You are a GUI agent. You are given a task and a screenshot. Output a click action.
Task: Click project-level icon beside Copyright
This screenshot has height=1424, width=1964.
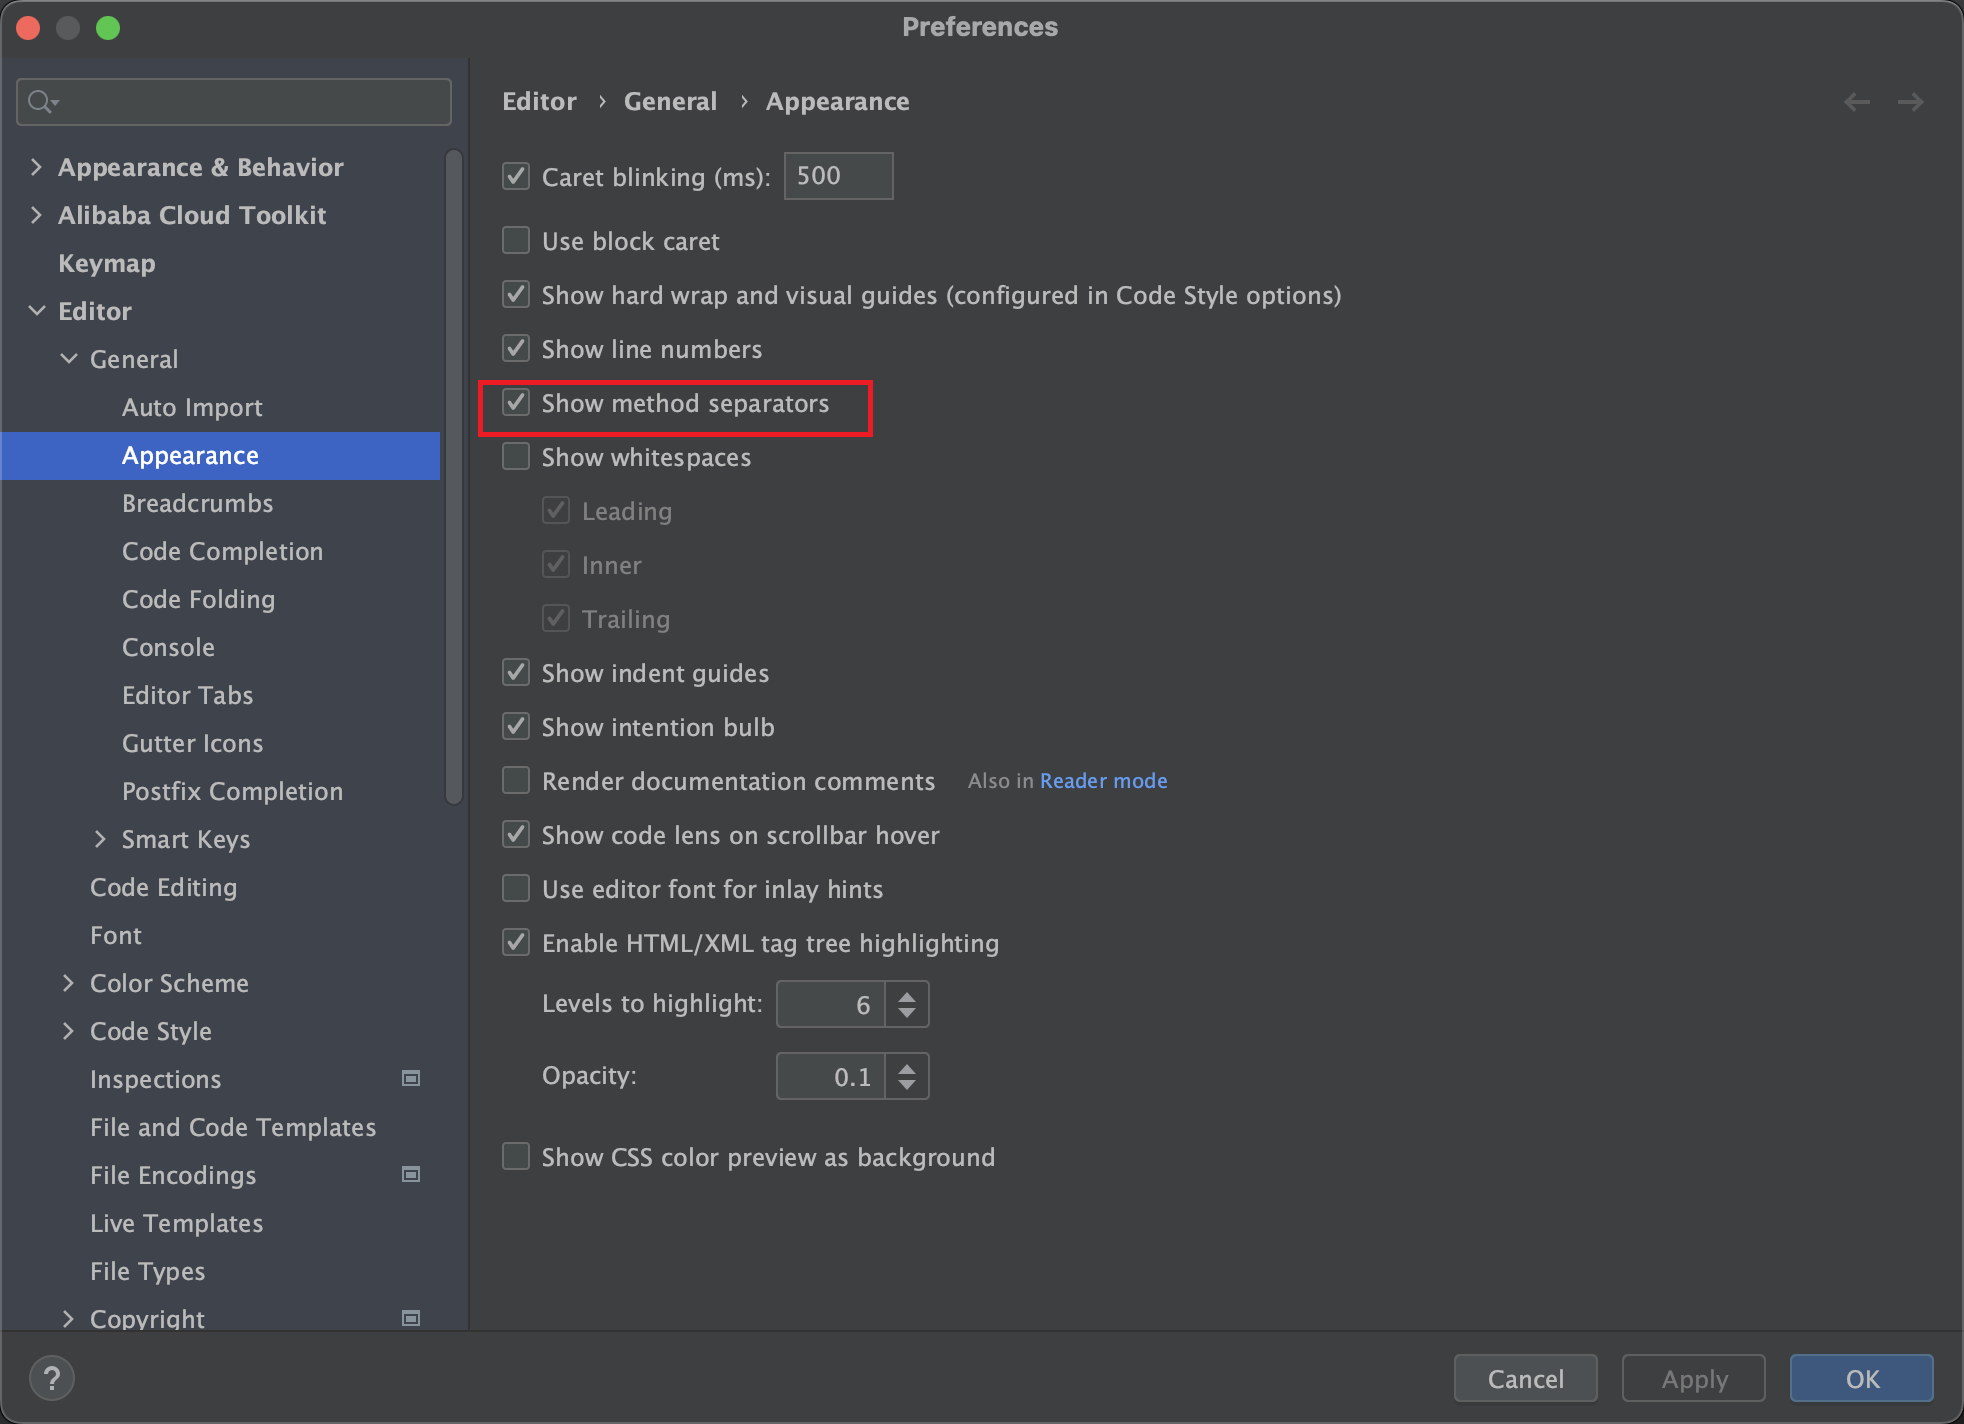click(410, 1318)
